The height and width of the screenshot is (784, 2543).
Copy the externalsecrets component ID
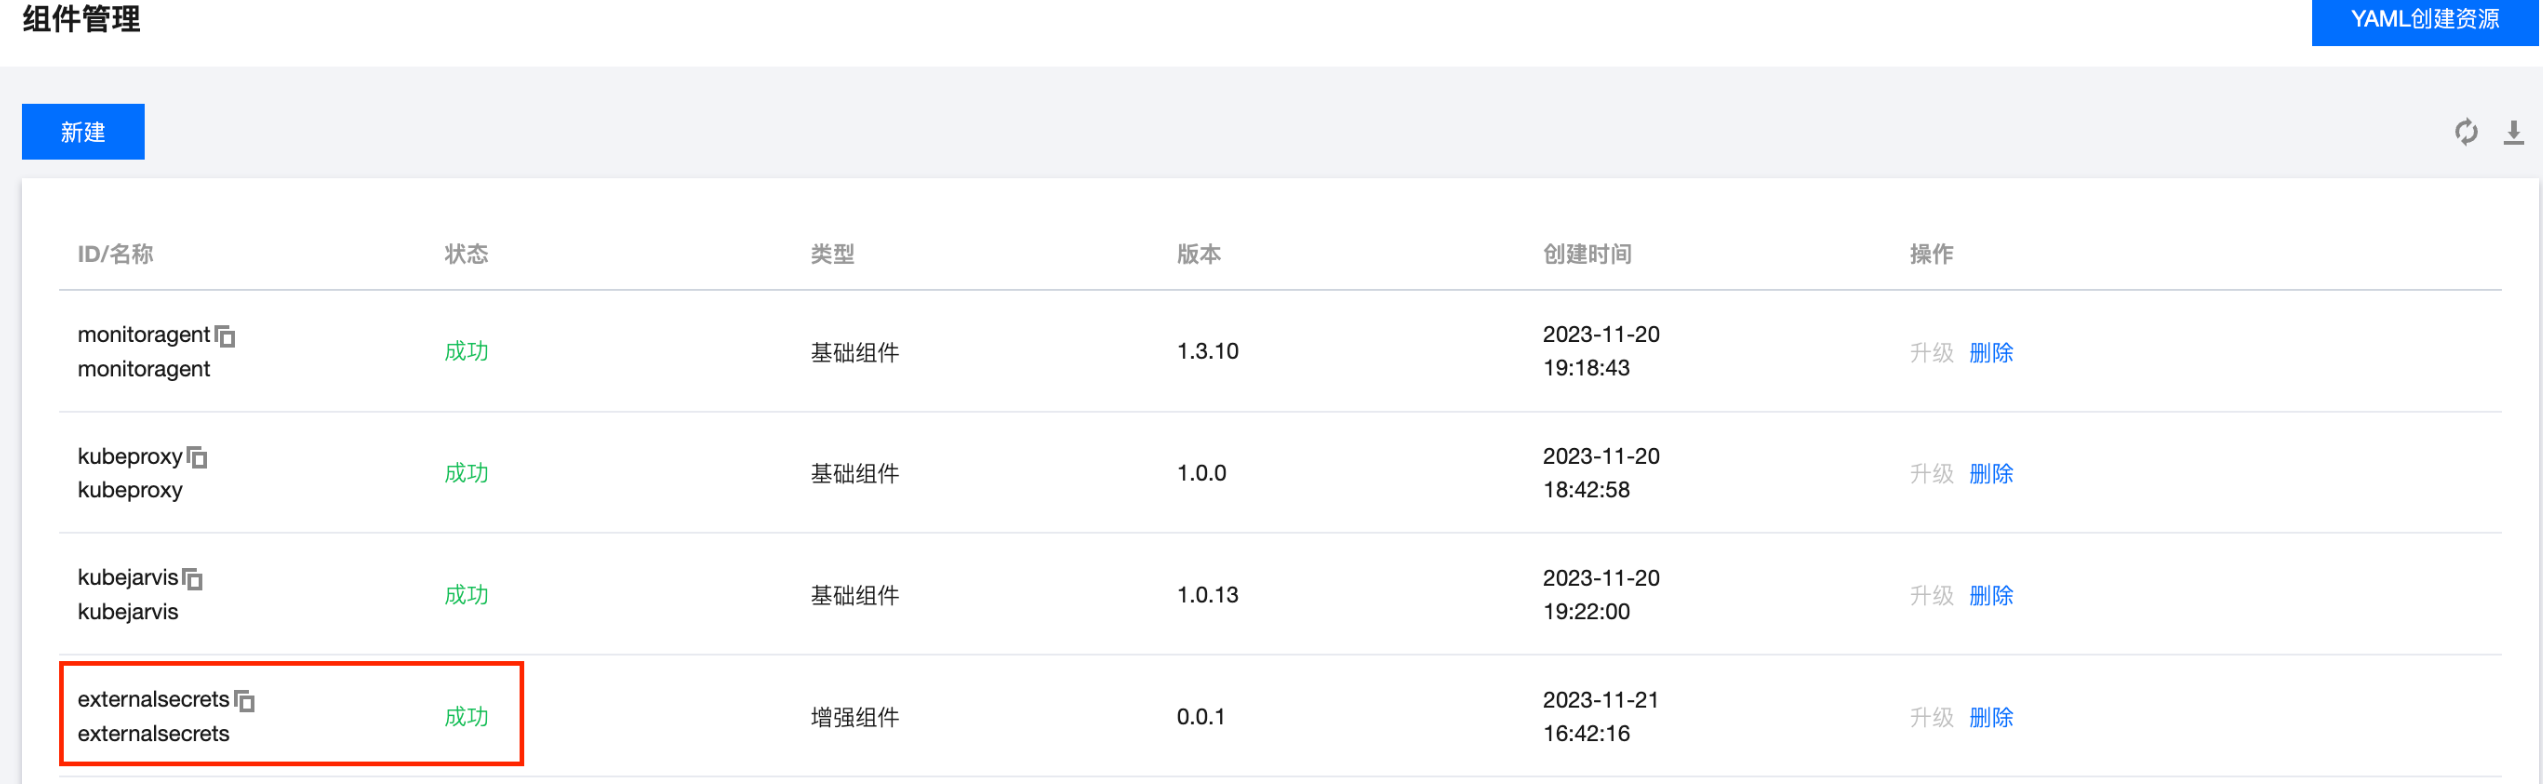245,702
